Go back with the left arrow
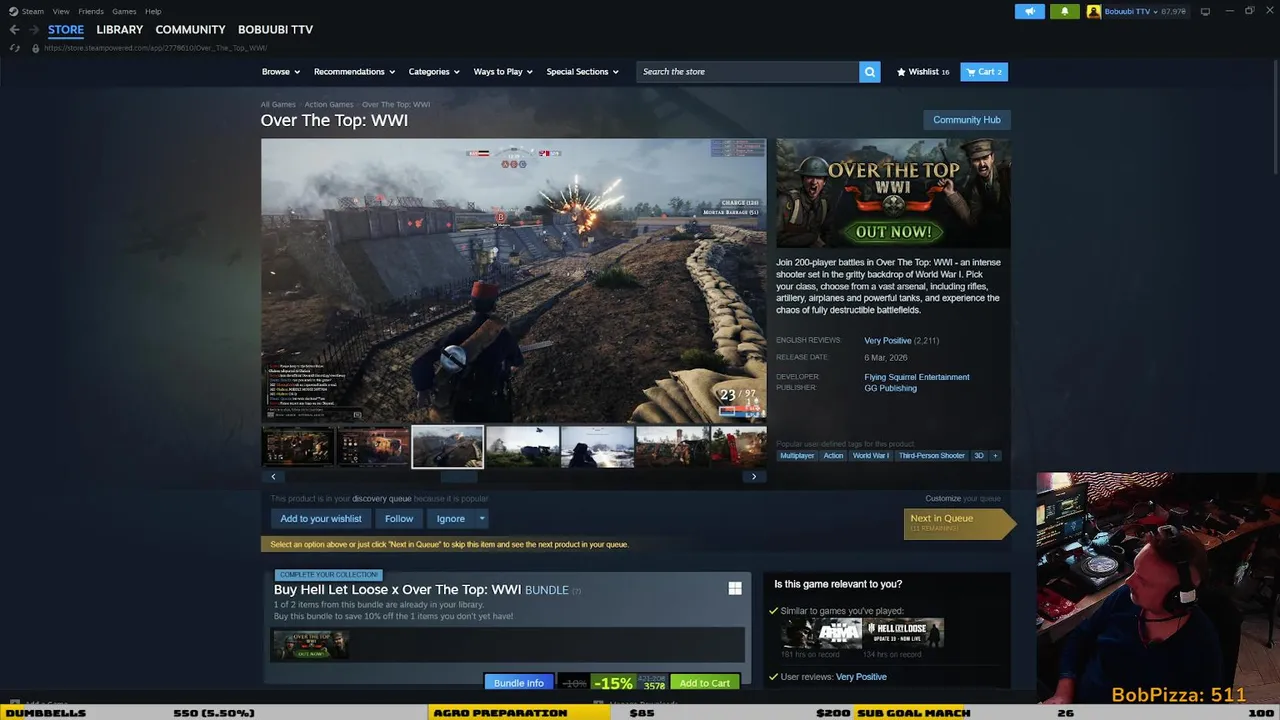The image size is (1280, 720). 14,30
